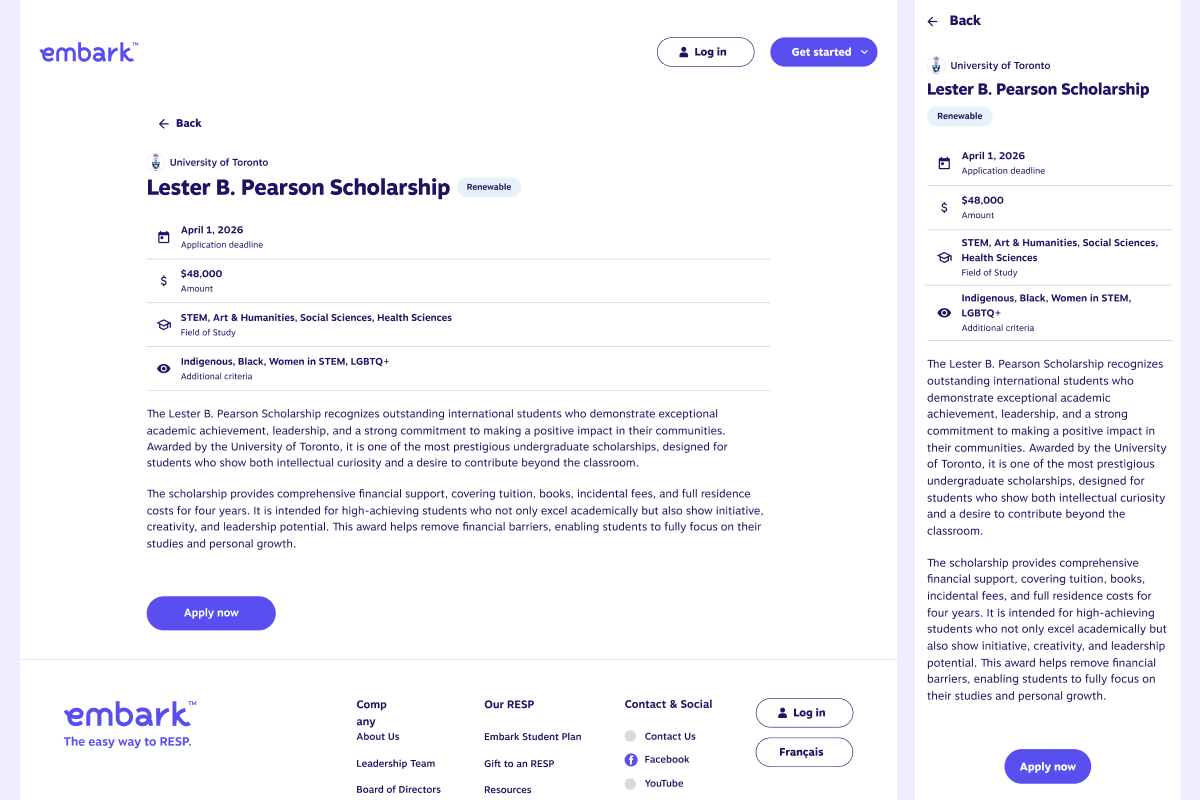Click Apply now button in main view
Screen dimensions: 1200x800
[211, 613]
